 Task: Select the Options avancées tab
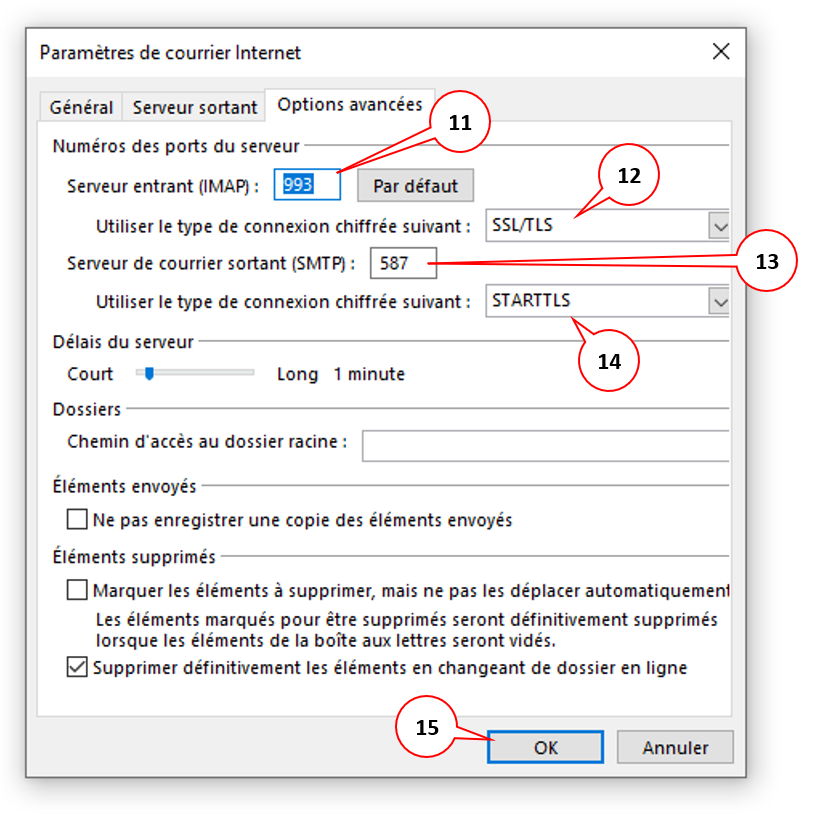click(x=348, y=103)
